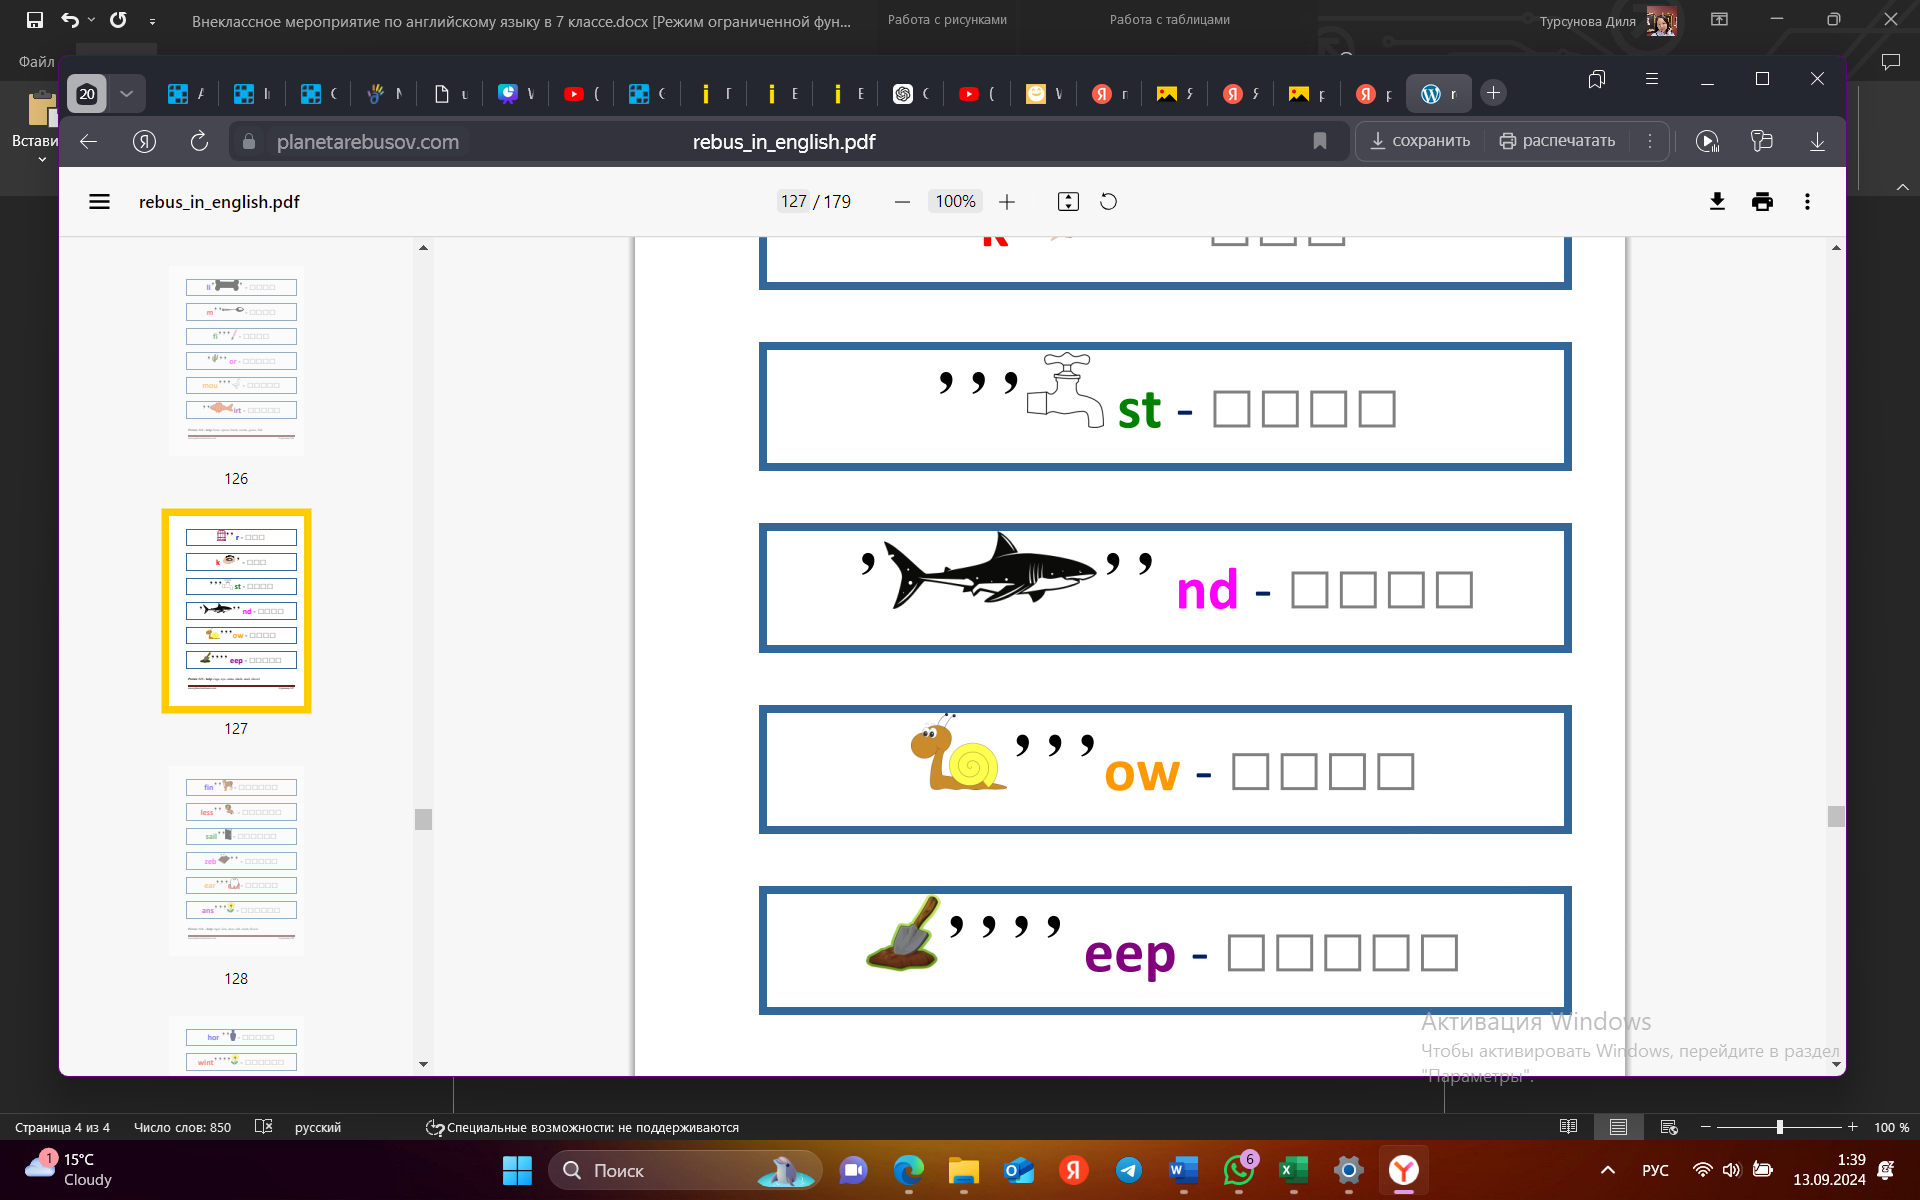Click the распечатать button
The image size is (1920, 1200).
[x=1557, y=141]
